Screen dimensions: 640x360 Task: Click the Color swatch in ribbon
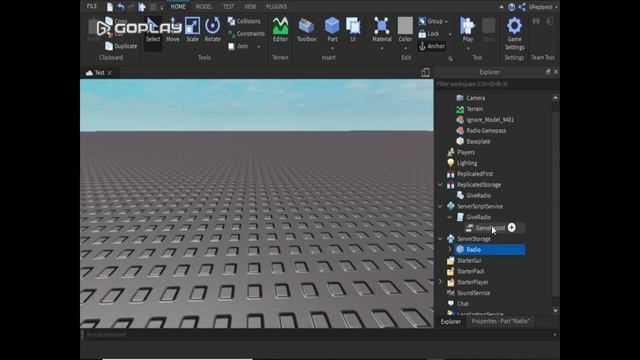[405, 29]
